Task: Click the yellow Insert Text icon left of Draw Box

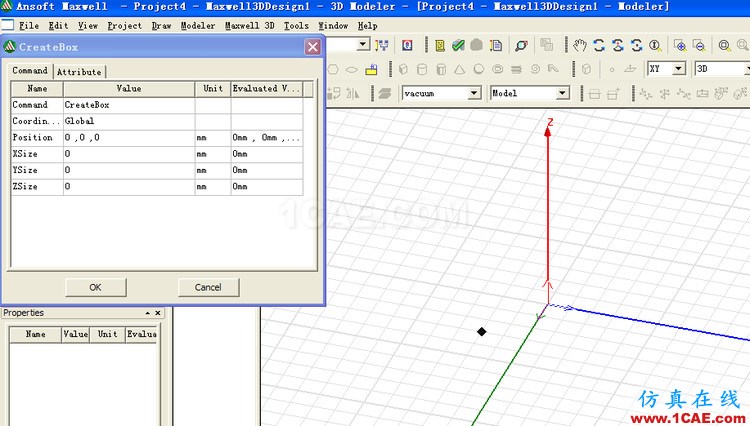Action: click(x=371, y=70)
